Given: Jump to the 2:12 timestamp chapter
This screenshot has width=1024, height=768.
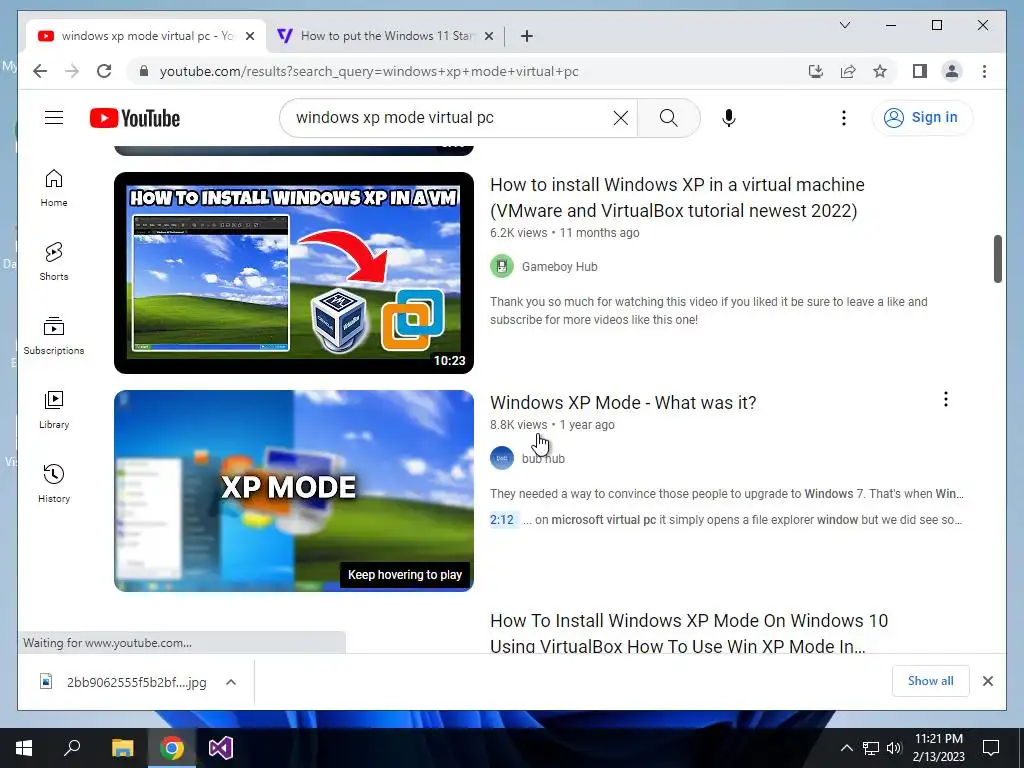Looking at the screenshot, I should (502, 520).
